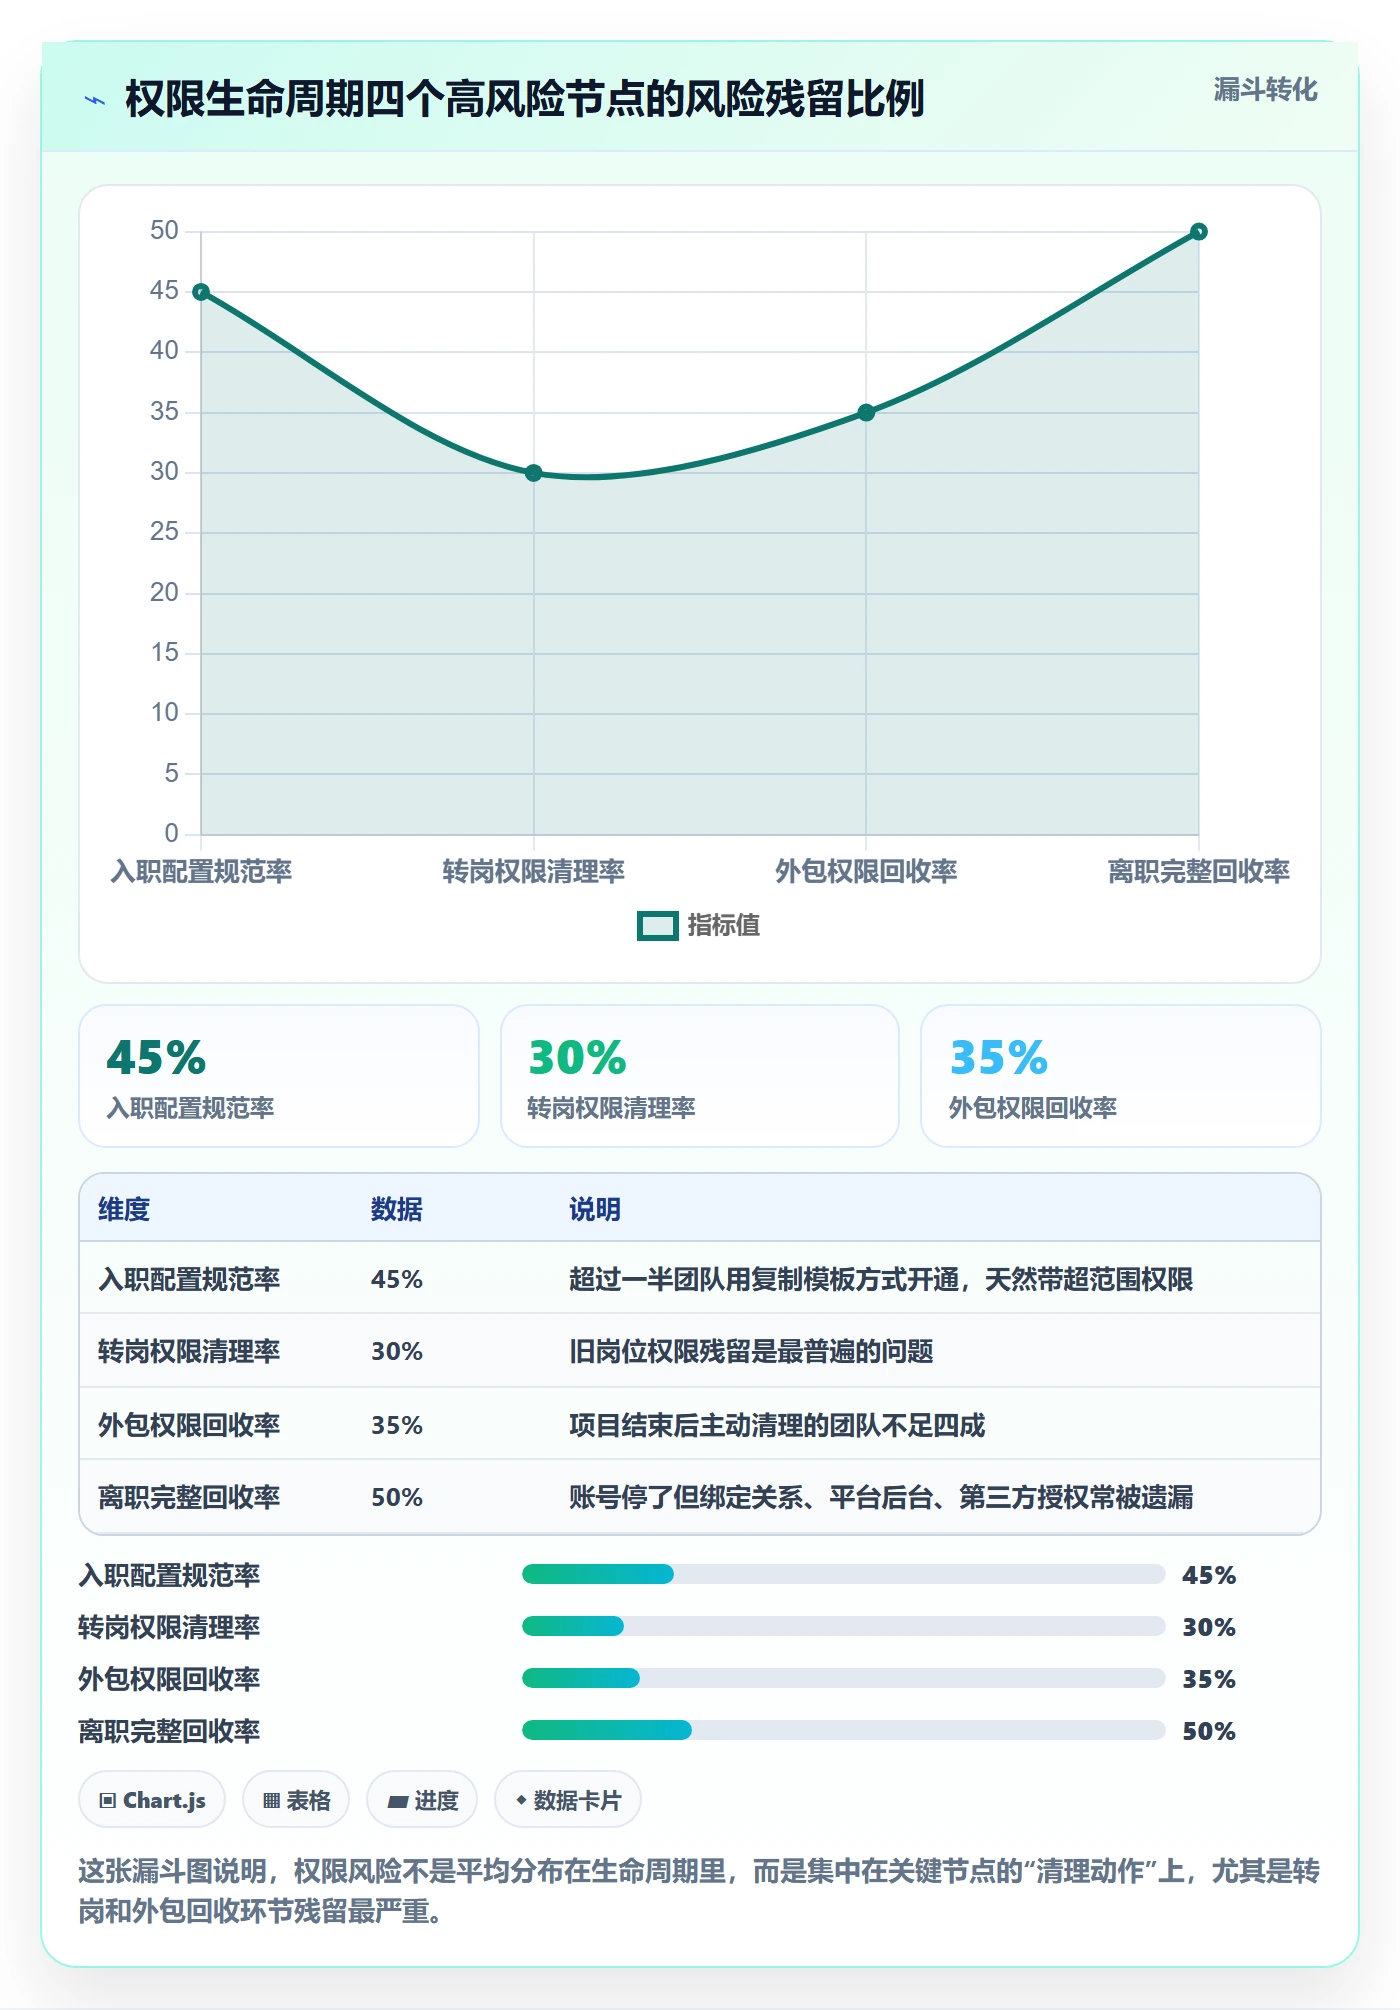Screen dimensions: 1400x2010
Task: Click the x-axis label 转岗权限清理率 on the chart
Action: point(534,872)
